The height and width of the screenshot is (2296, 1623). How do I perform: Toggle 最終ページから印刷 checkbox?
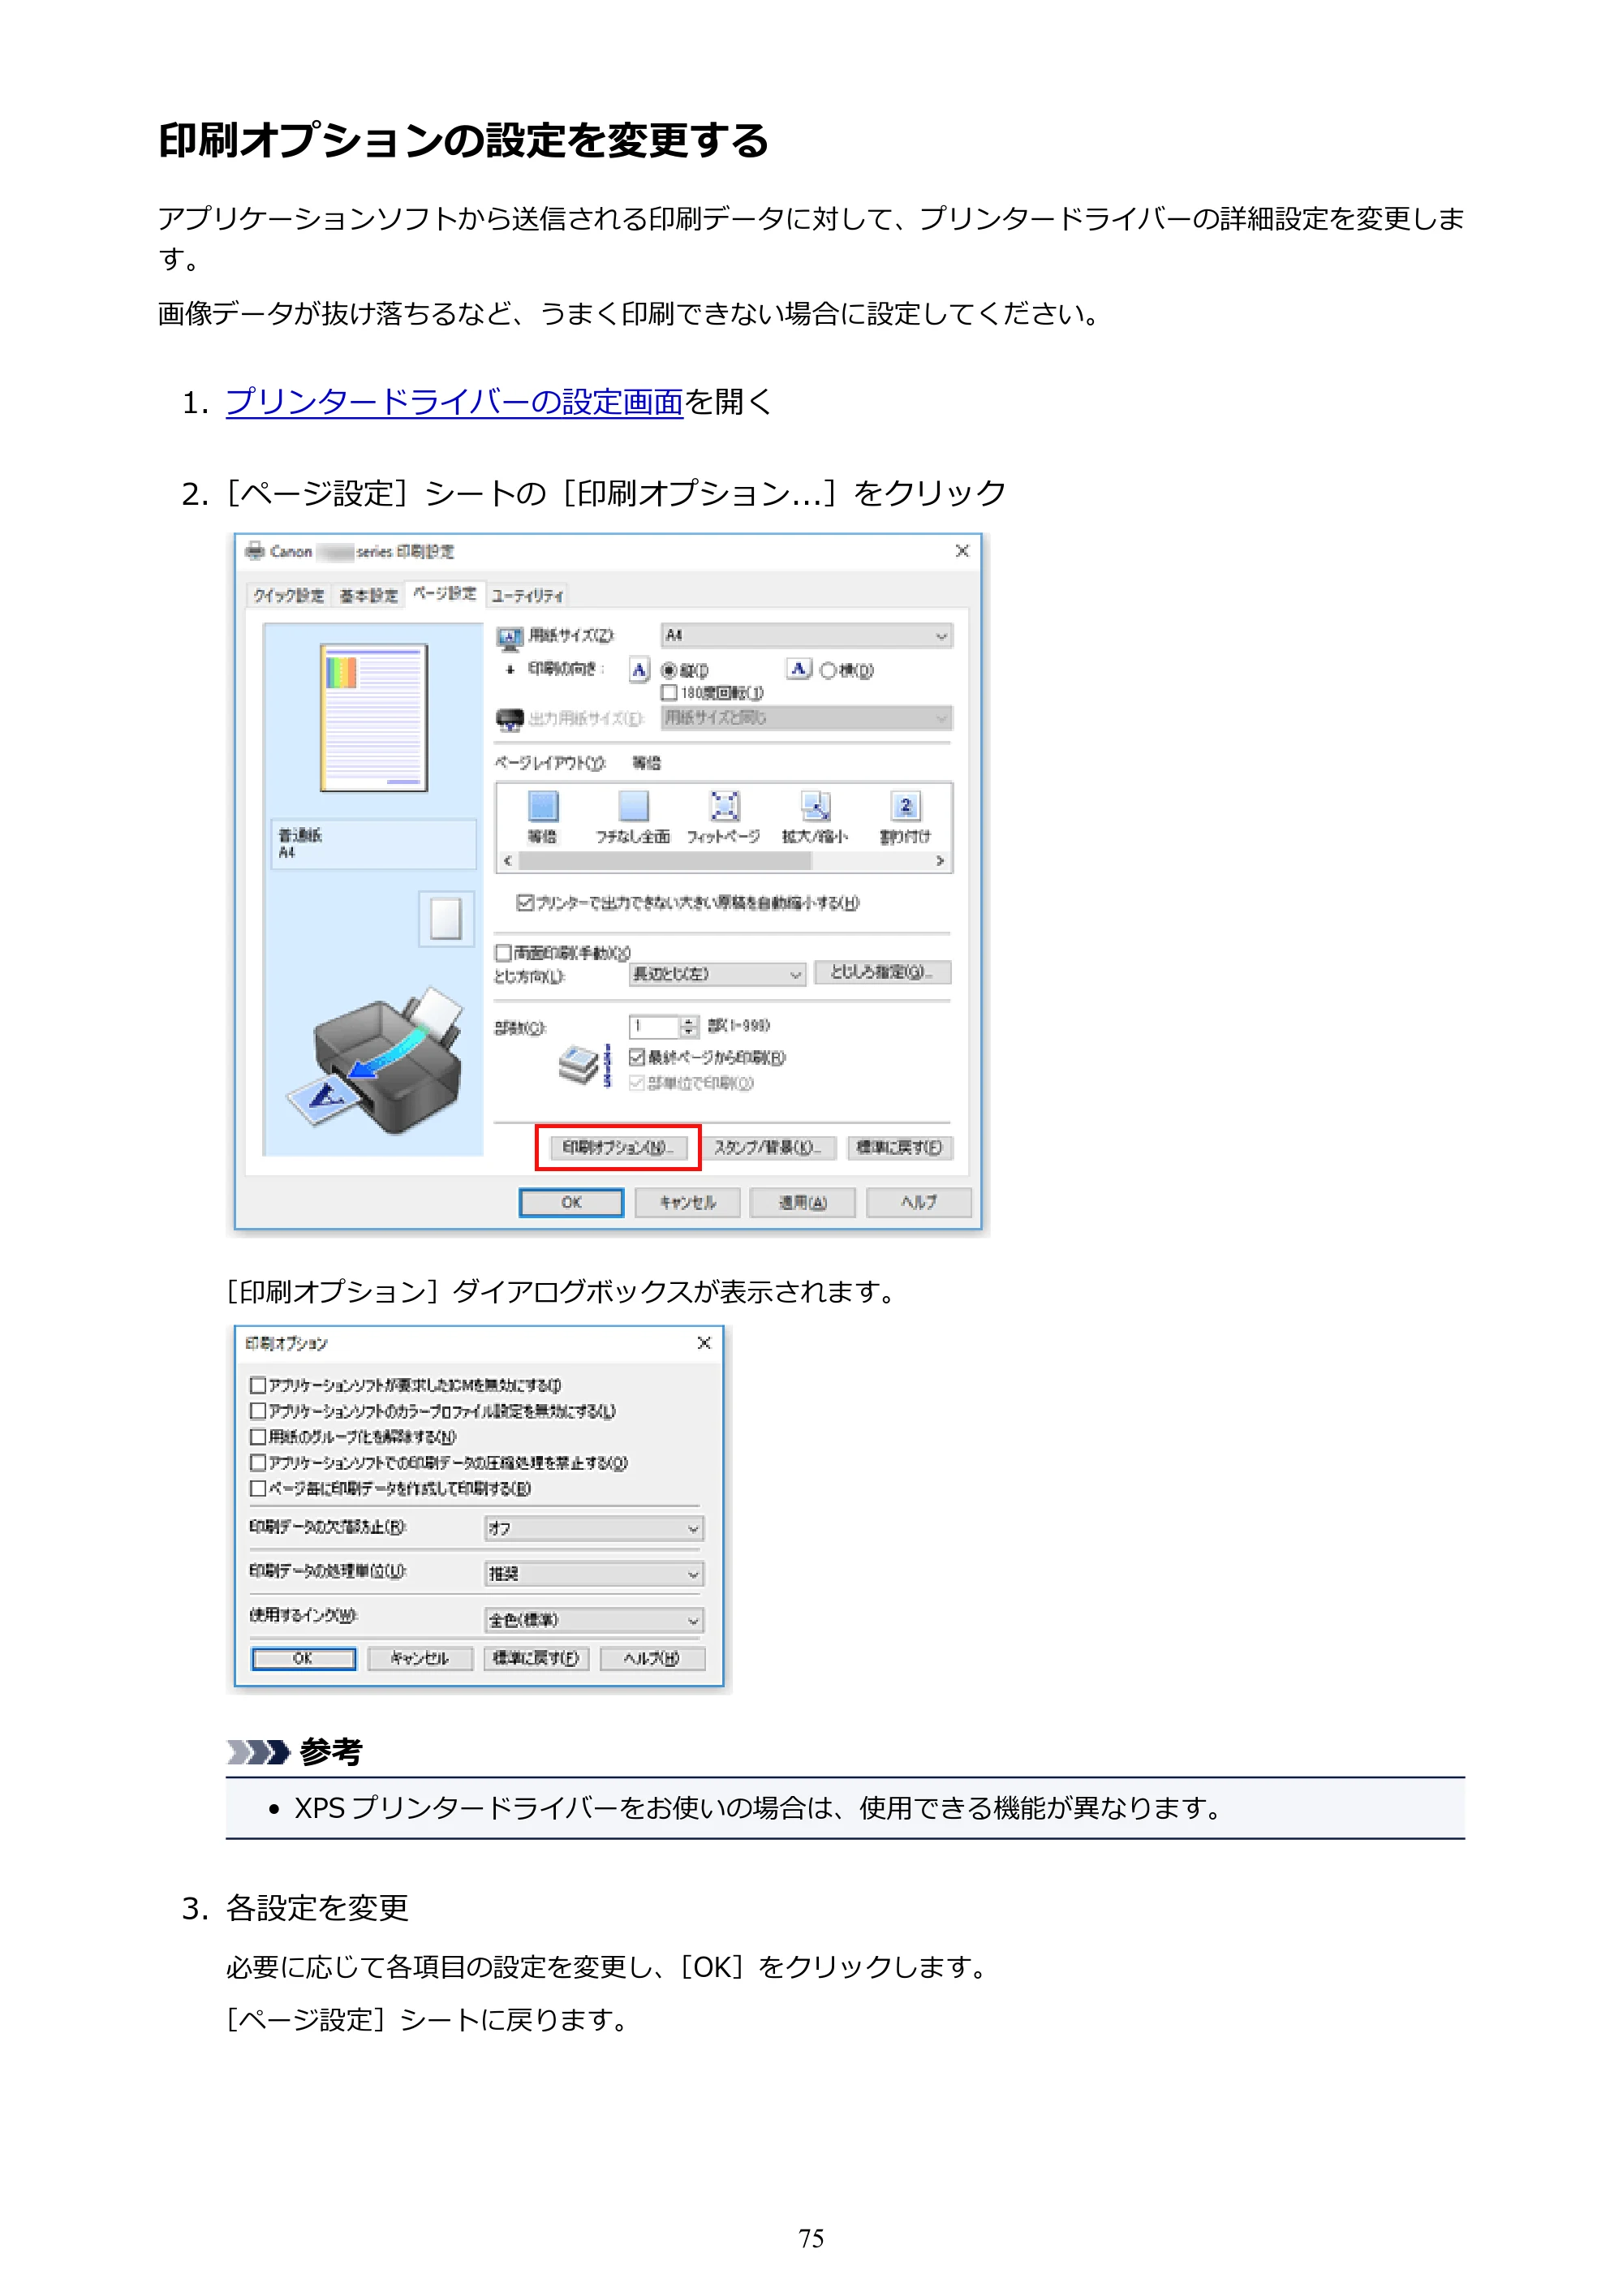pyautogui.click(x=636, y=1057)
